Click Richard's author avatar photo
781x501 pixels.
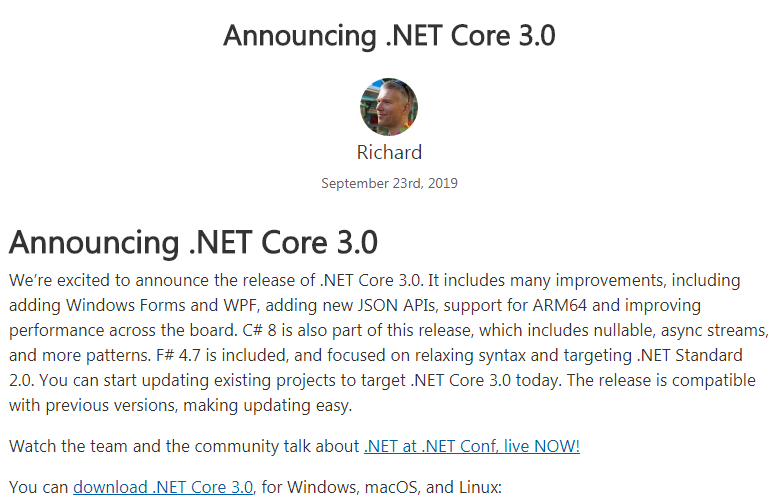(x=389, y=107)
